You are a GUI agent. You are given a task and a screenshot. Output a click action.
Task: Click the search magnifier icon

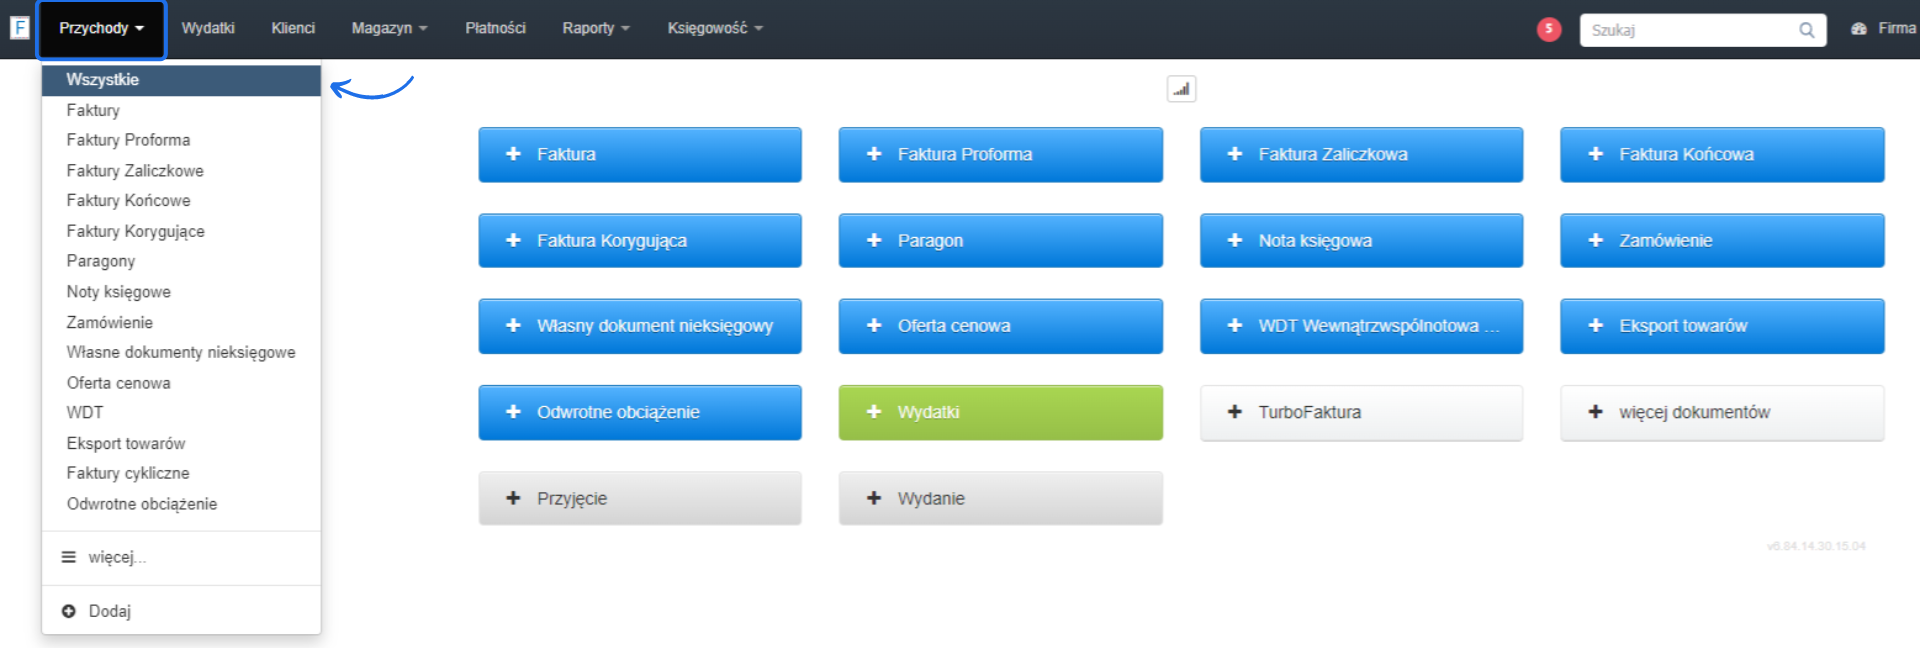tap(1806, 30)
